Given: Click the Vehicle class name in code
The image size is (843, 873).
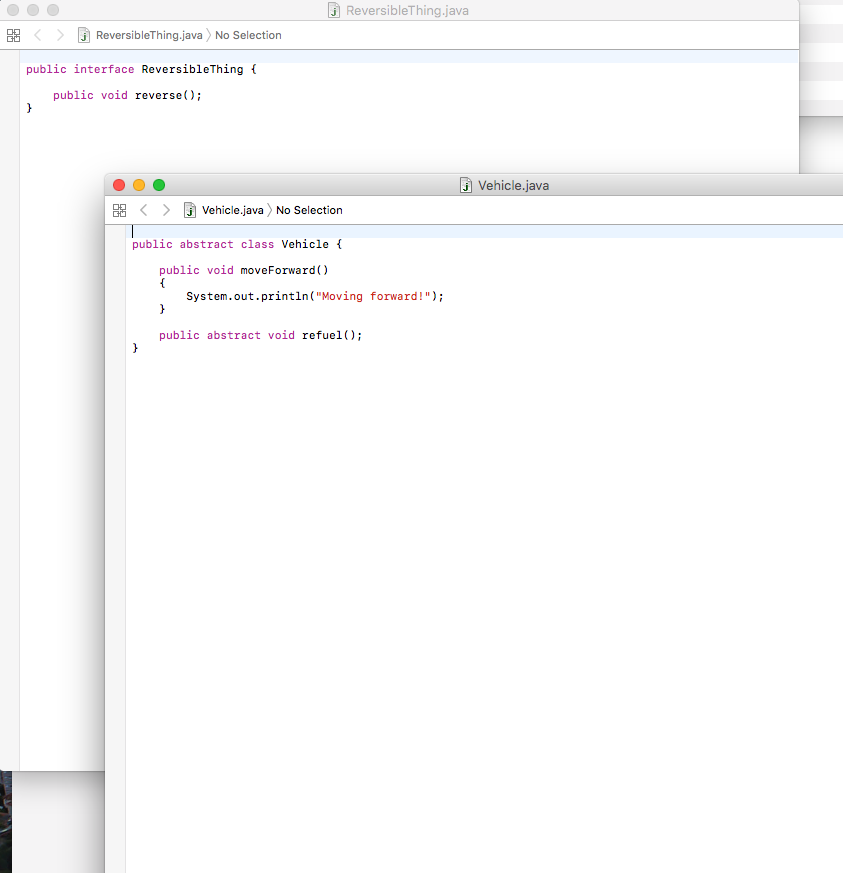Looking at the screenshot, I should 305,244.
